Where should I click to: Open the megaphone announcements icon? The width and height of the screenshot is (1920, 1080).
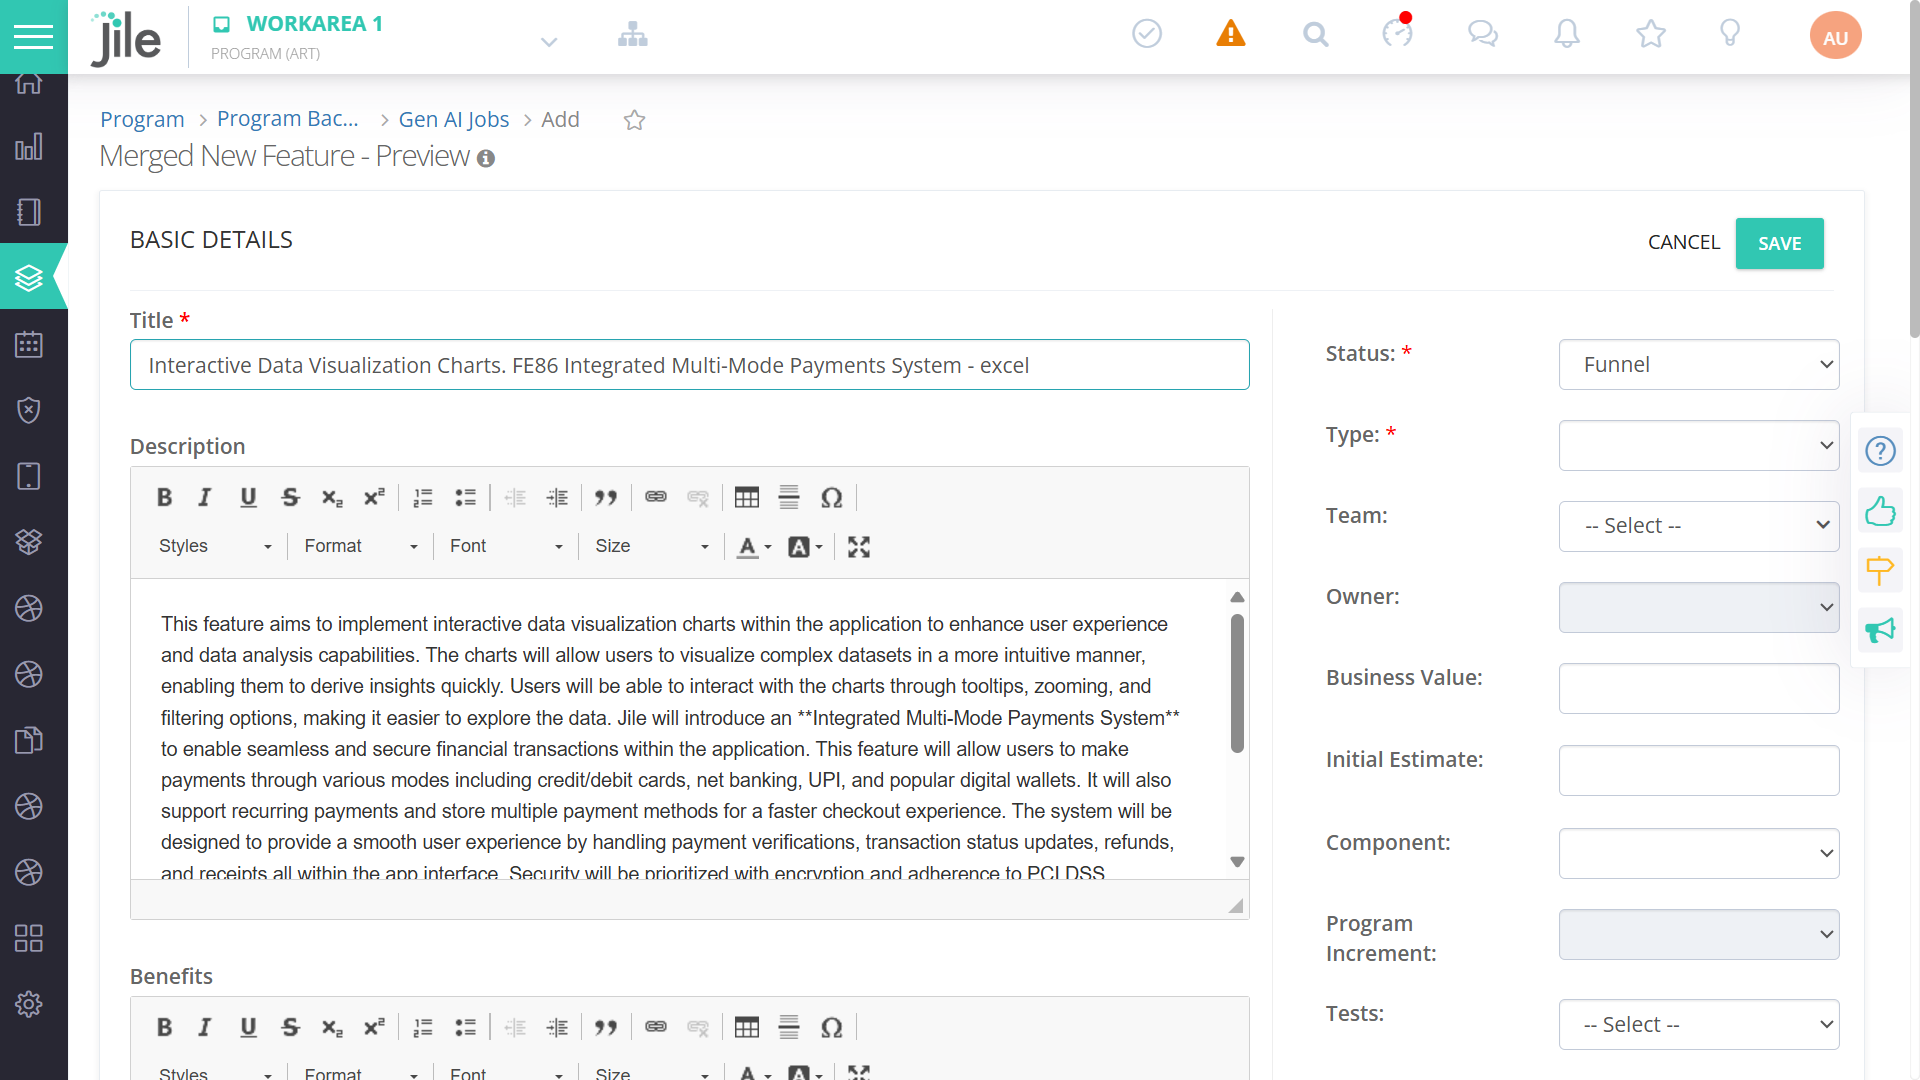point(1880,630)
